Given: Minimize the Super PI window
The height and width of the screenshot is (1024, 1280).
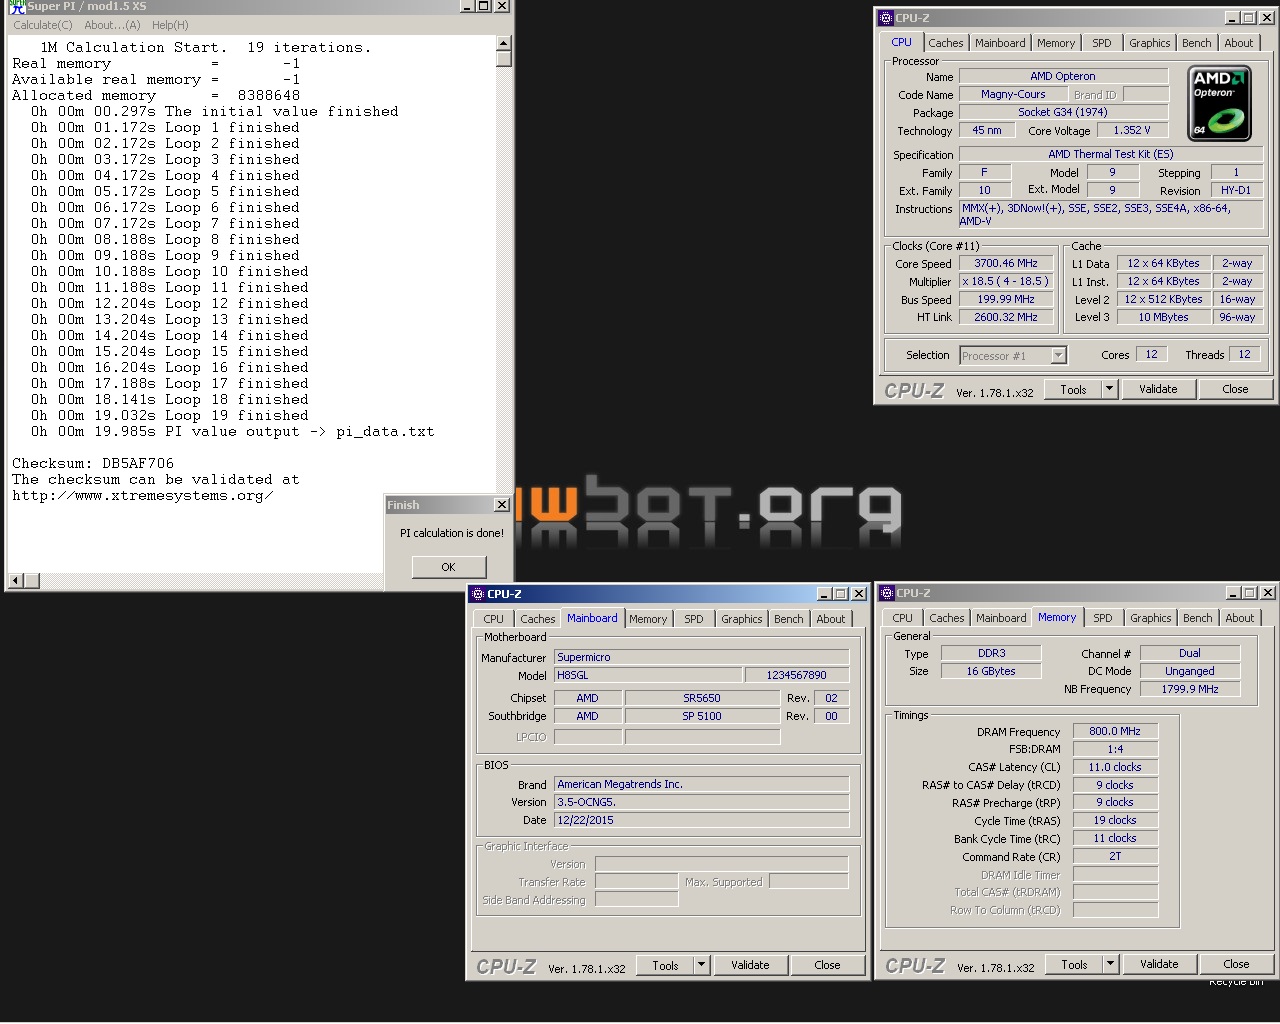Looking at the screenshot, I should (x=468, y=6).
